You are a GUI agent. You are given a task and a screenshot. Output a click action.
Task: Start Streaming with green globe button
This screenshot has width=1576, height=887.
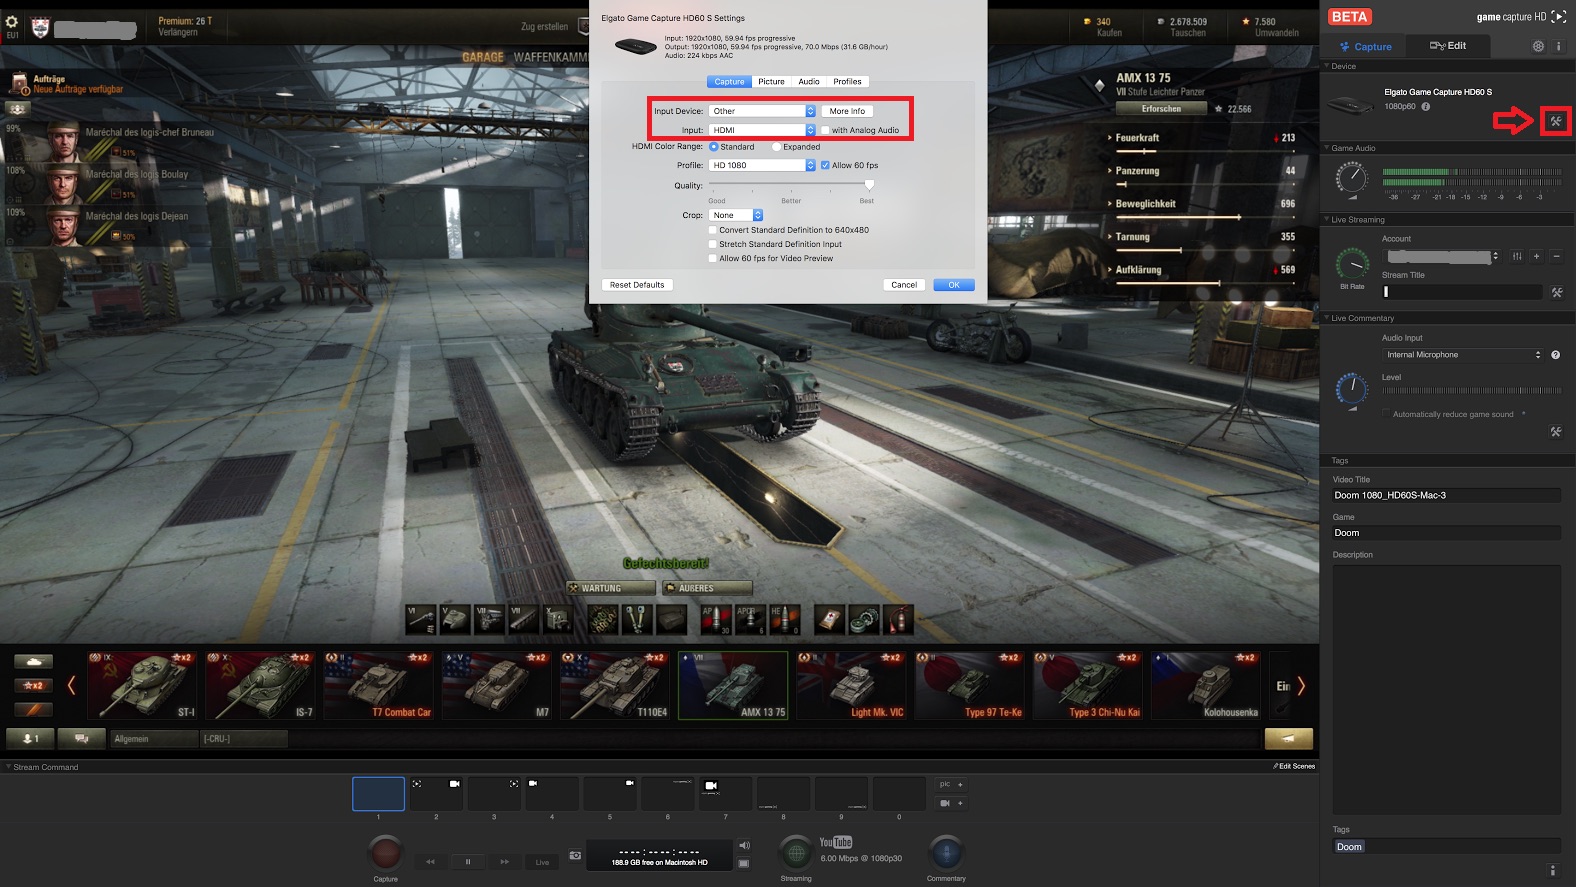click(x=796, y=853)
